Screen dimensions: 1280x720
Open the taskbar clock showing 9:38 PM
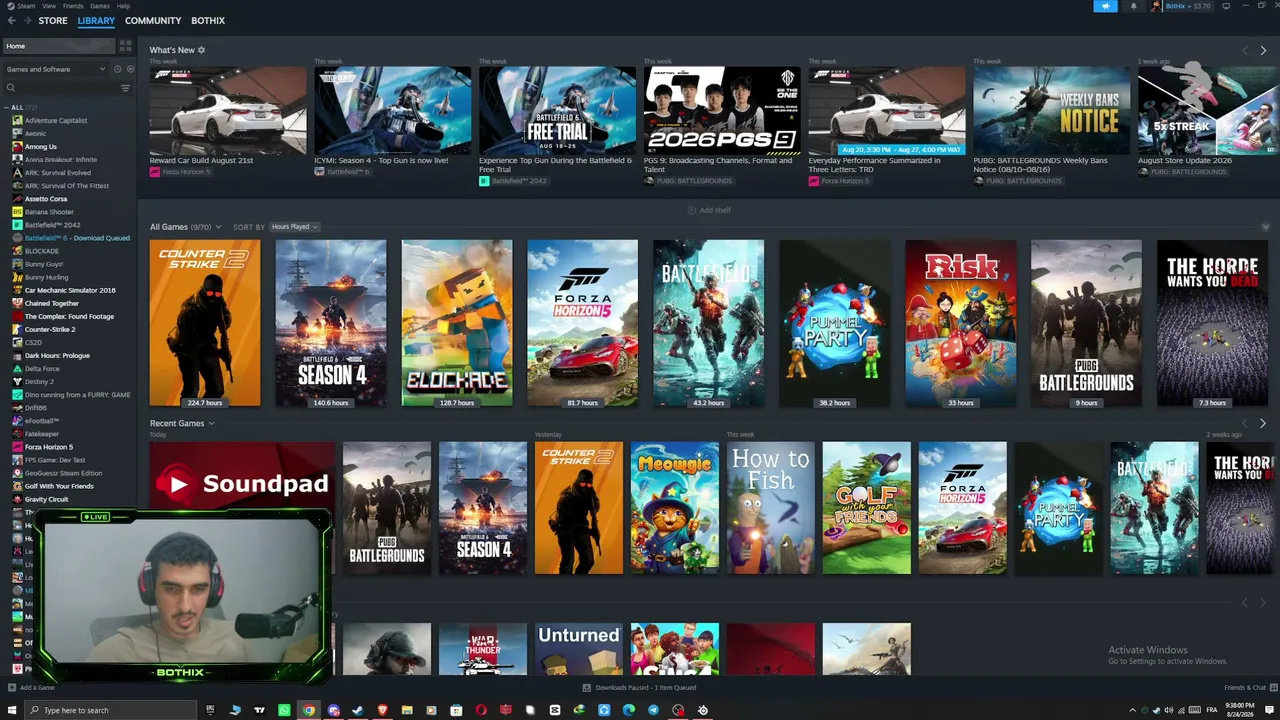[x=1239, y=710]
